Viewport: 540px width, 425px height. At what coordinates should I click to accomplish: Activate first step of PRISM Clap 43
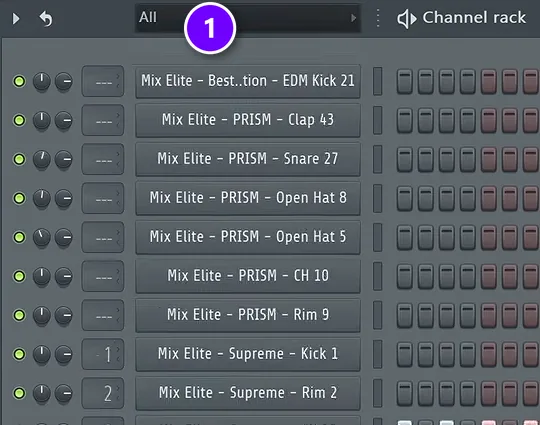tap(405, 121)
